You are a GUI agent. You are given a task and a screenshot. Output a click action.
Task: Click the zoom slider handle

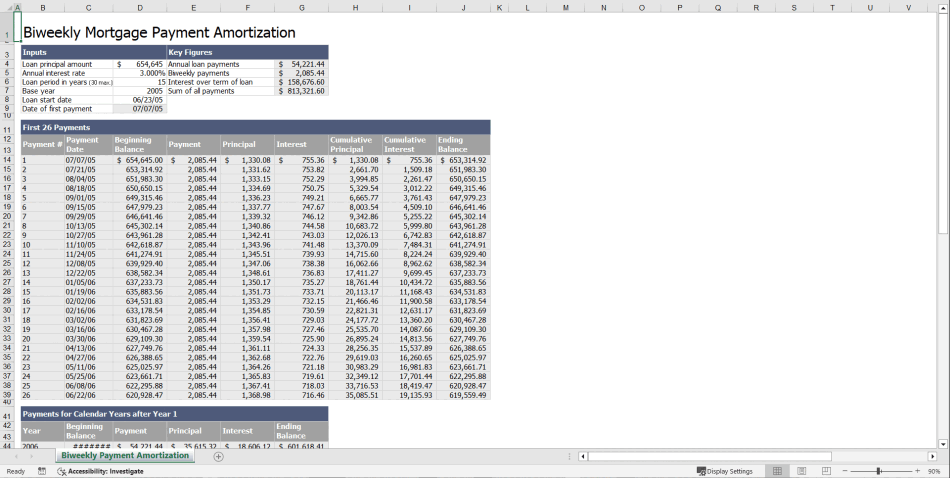coord(879,471)
